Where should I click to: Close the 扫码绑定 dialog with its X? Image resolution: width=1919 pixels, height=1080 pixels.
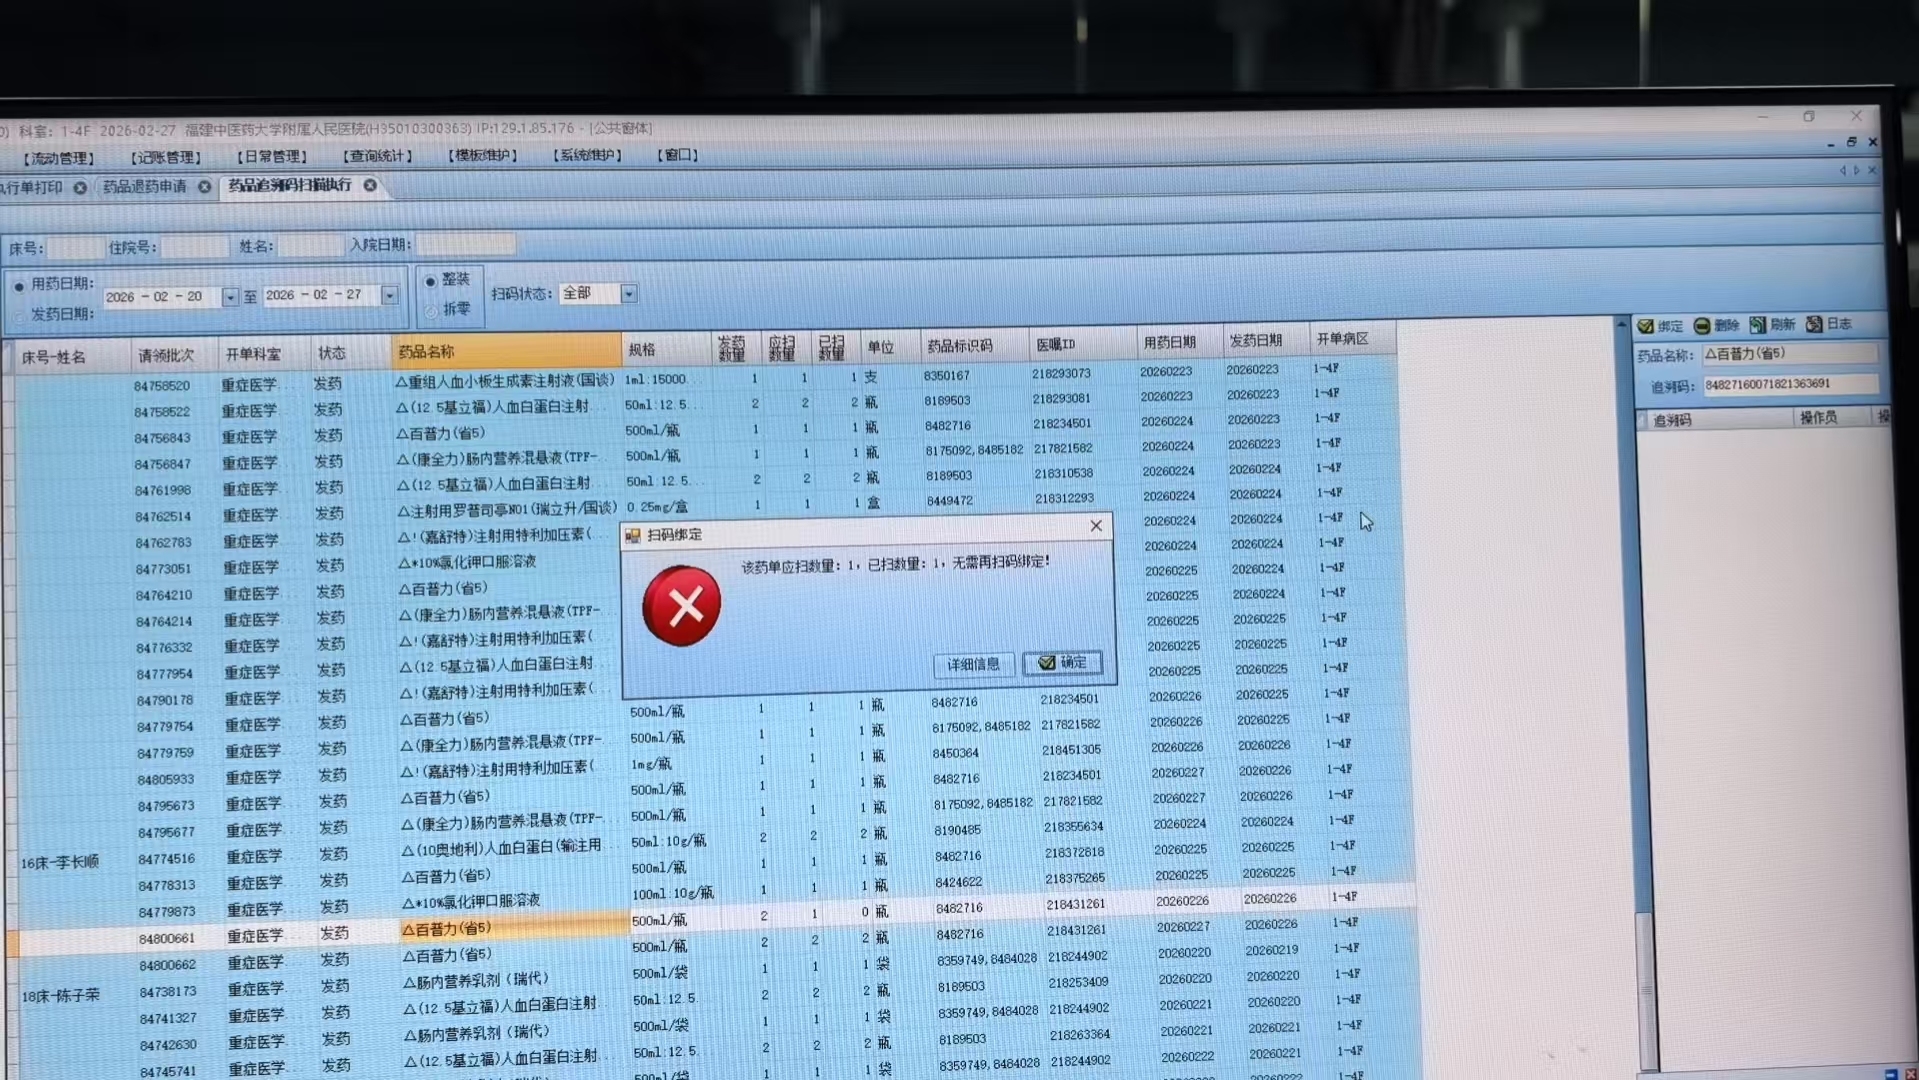pyautogui.click(x=1096, y=526)
